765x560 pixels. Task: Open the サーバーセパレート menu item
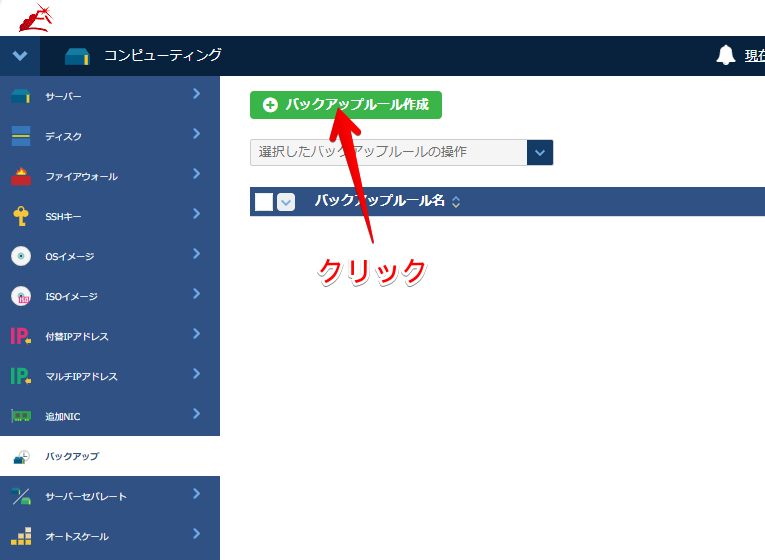85,497
